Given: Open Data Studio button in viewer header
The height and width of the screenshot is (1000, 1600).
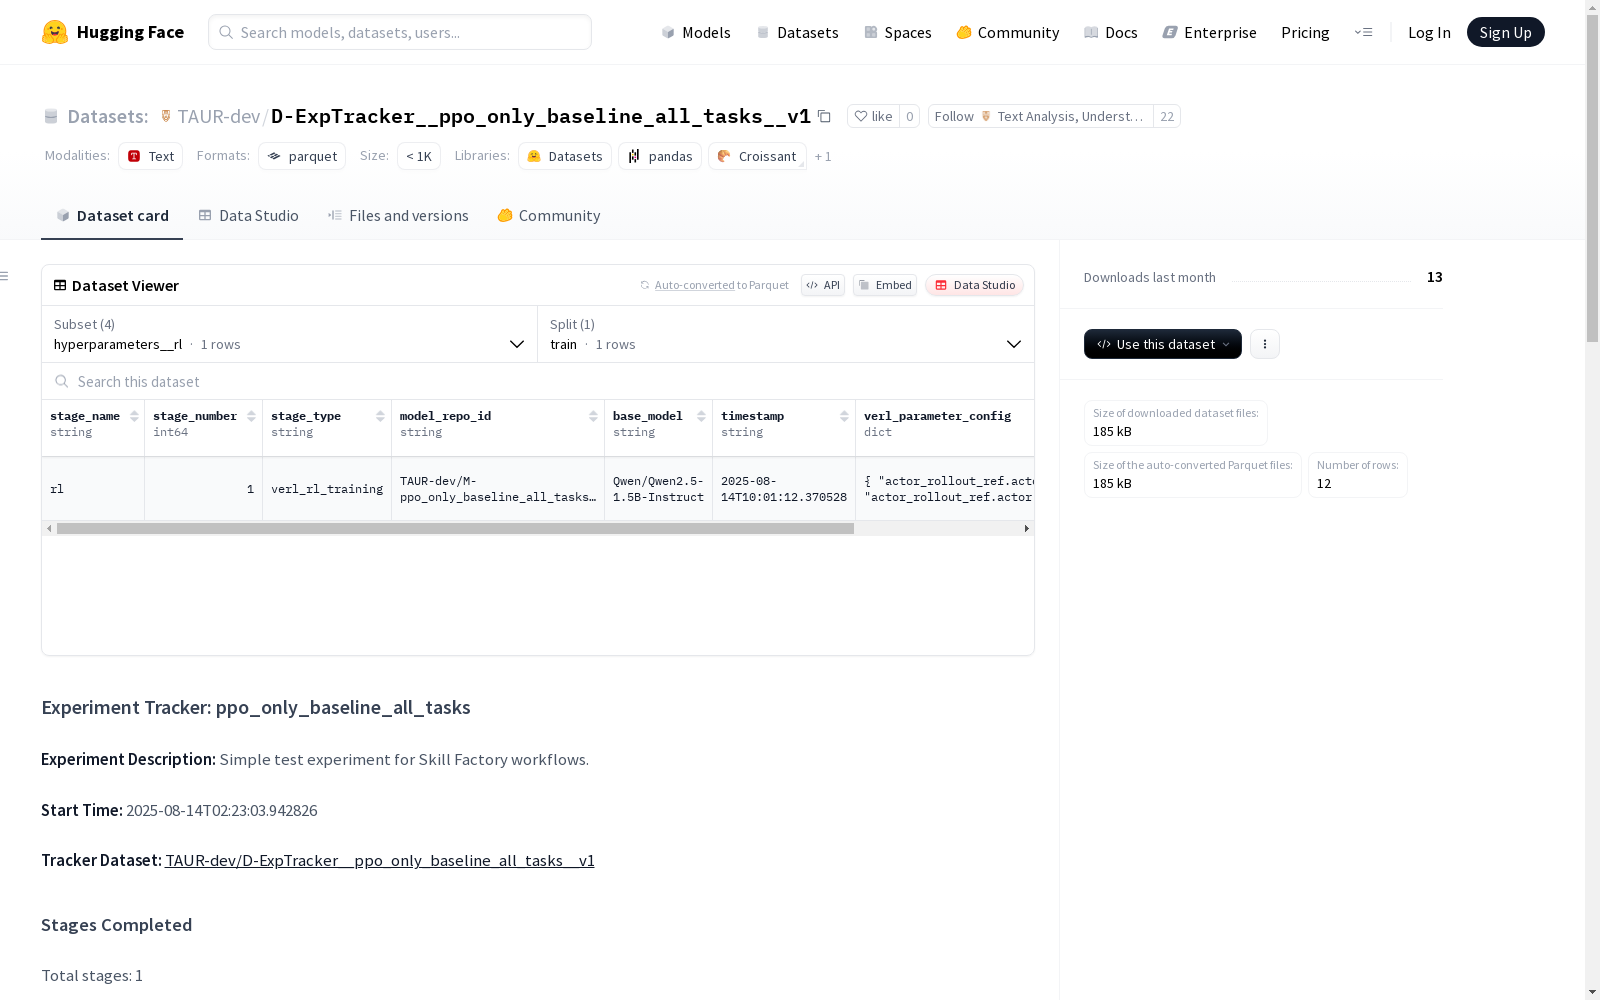Looking at the screenshot, I should click(x=974, y=285).
